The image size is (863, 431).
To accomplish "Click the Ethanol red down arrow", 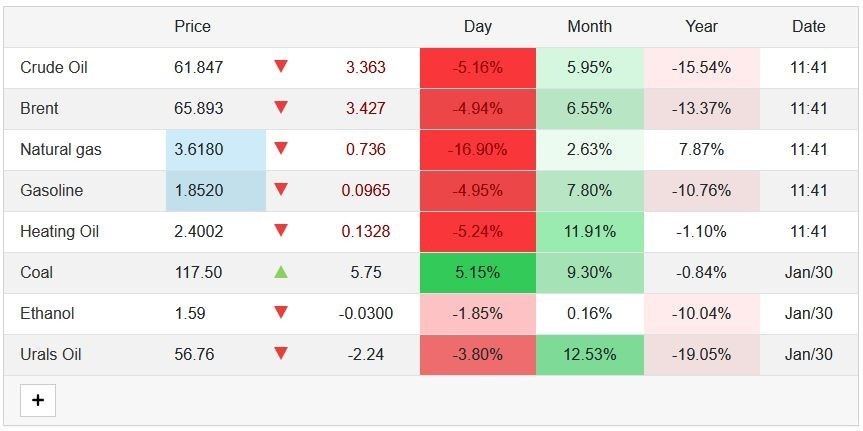I will [281, 313].
